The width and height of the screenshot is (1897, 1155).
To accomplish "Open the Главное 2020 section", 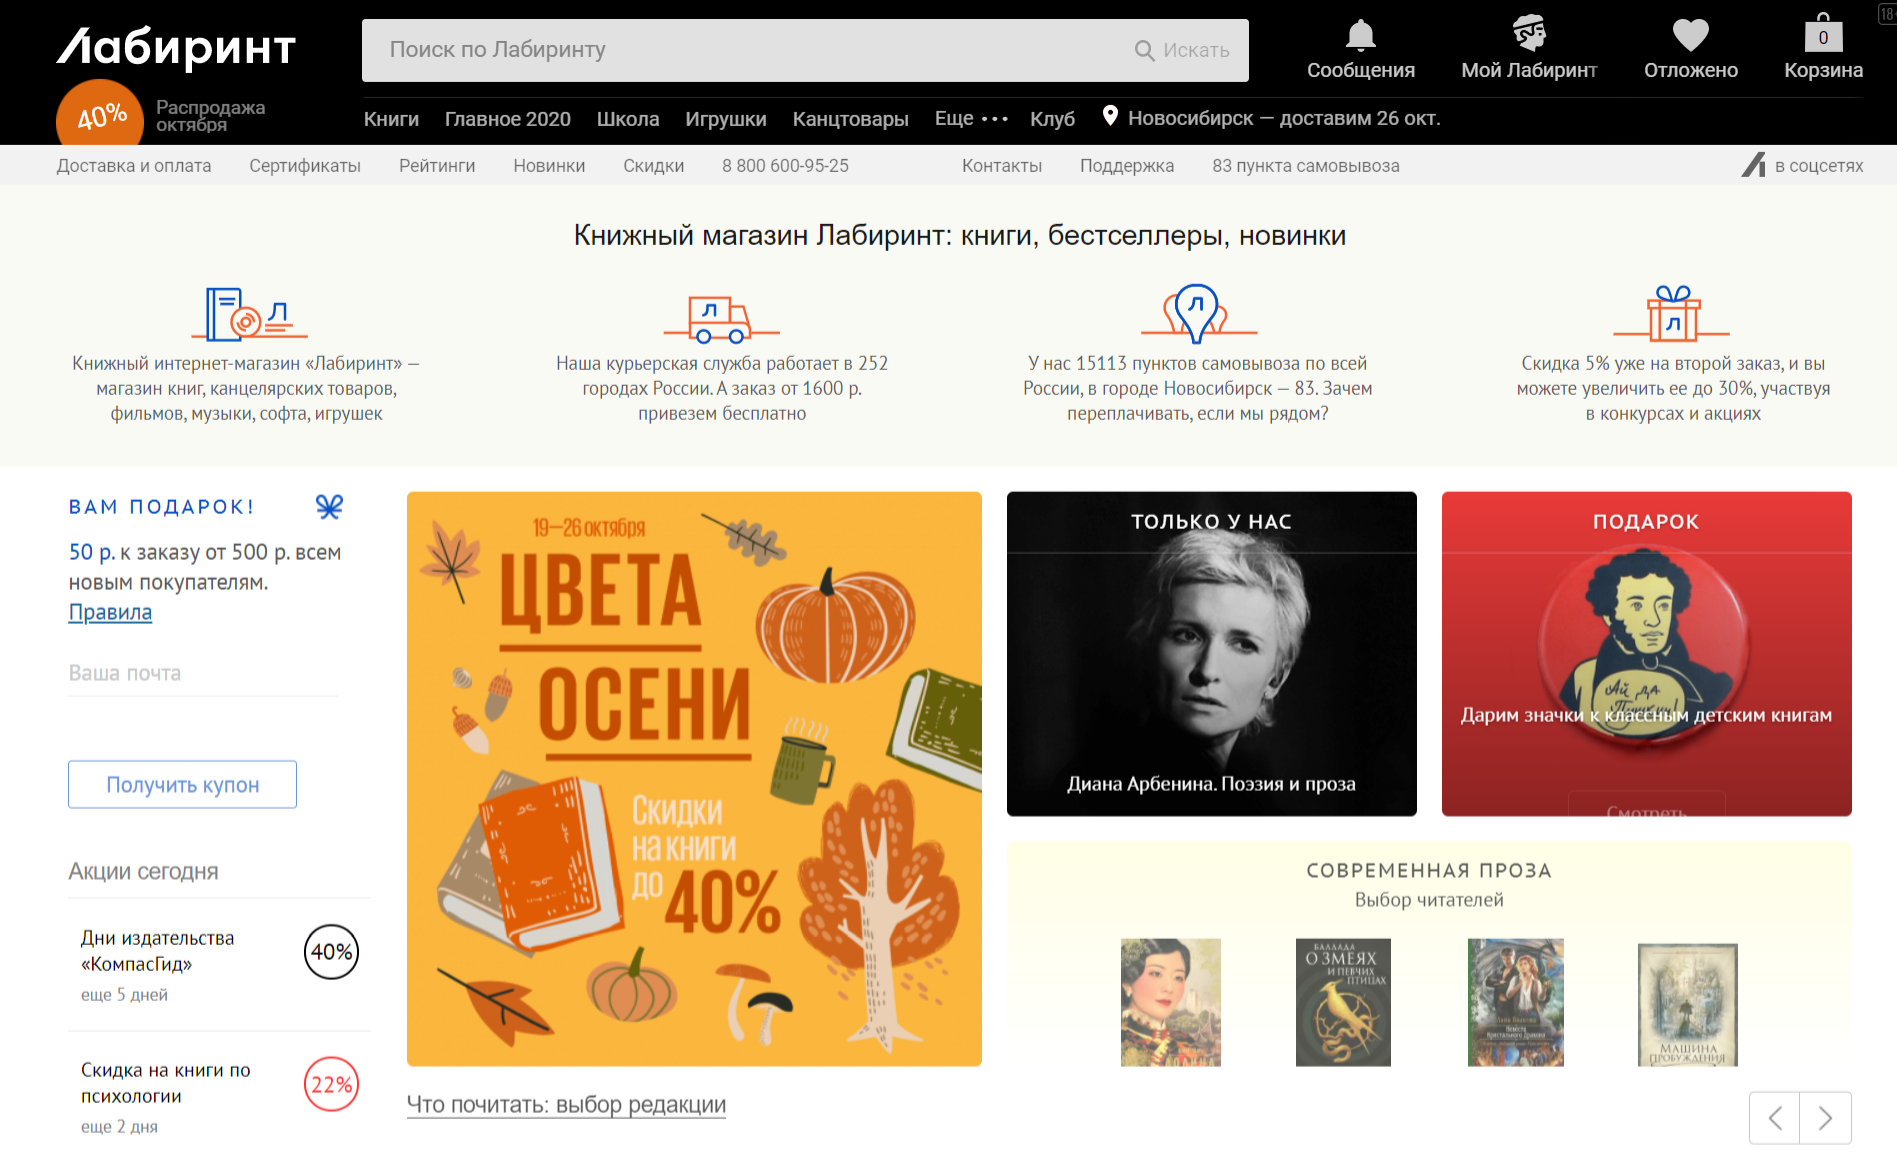I will 508,119.
